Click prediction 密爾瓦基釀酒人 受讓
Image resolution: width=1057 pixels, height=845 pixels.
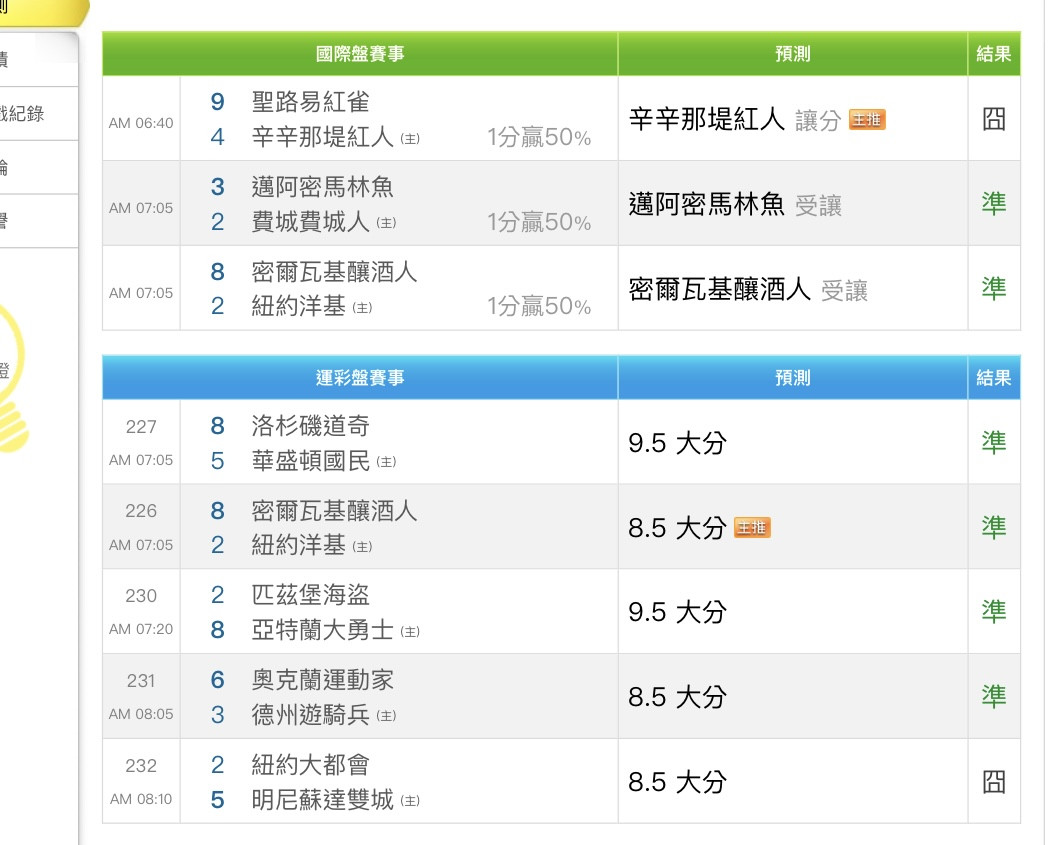[x=748, y=289]
